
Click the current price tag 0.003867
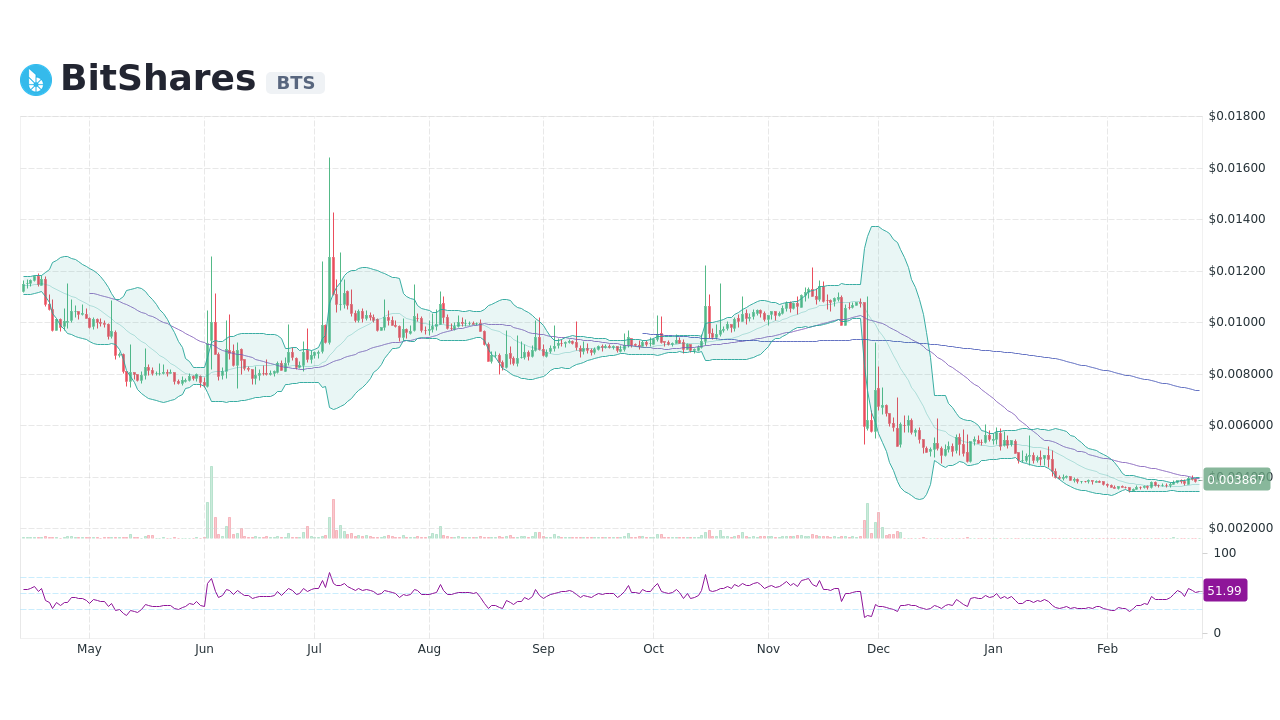tap(1236, 479)
